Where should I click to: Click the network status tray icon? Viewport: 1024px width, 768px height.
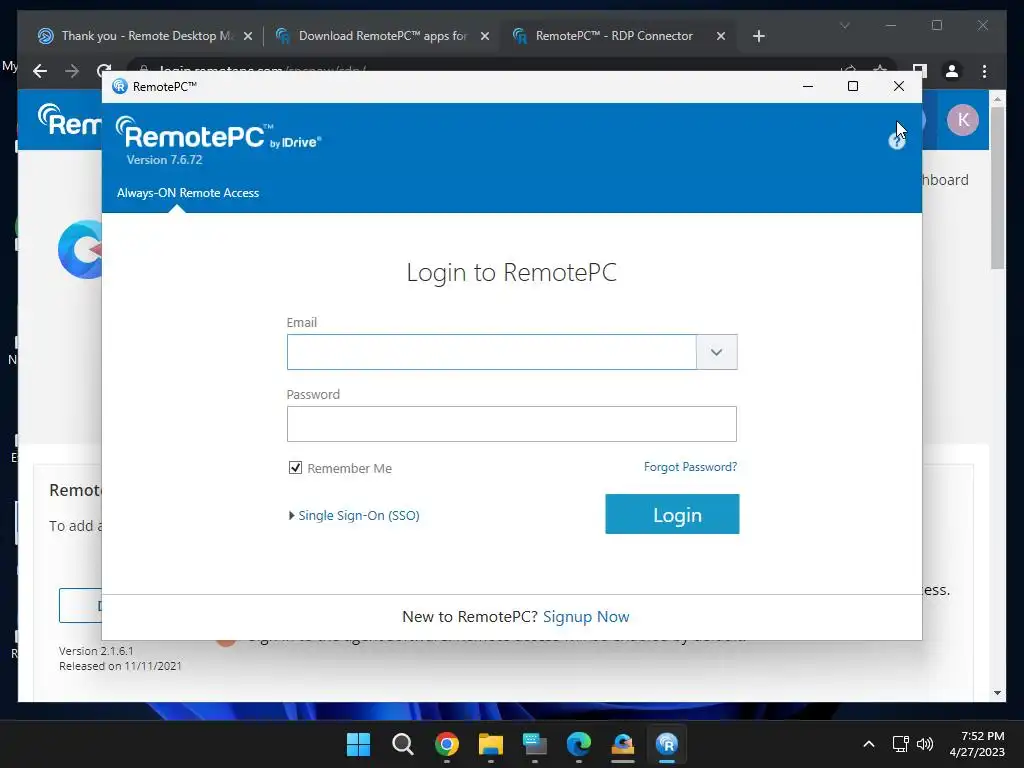[901, 744]
